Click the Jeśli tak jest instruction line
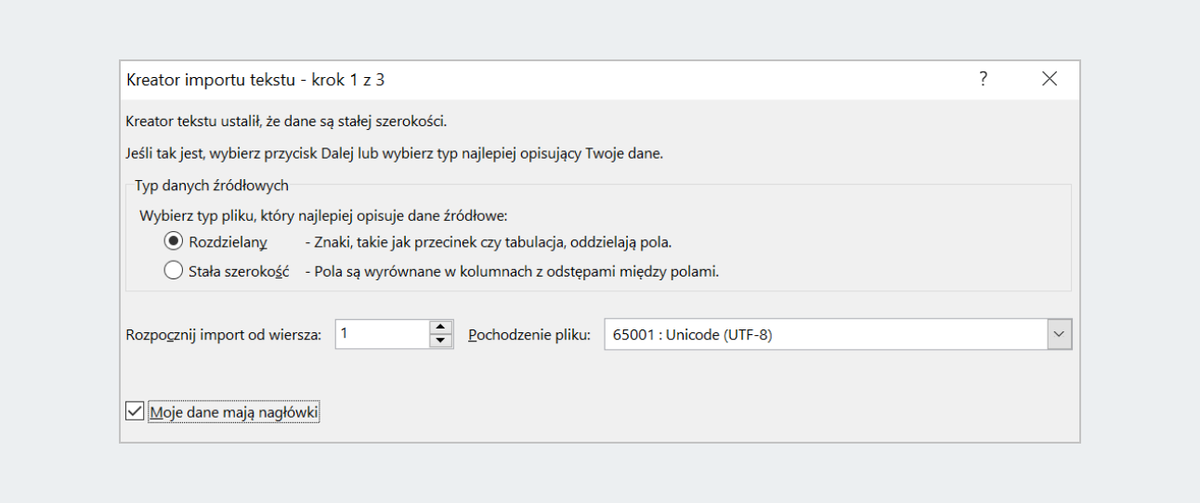 395,154
